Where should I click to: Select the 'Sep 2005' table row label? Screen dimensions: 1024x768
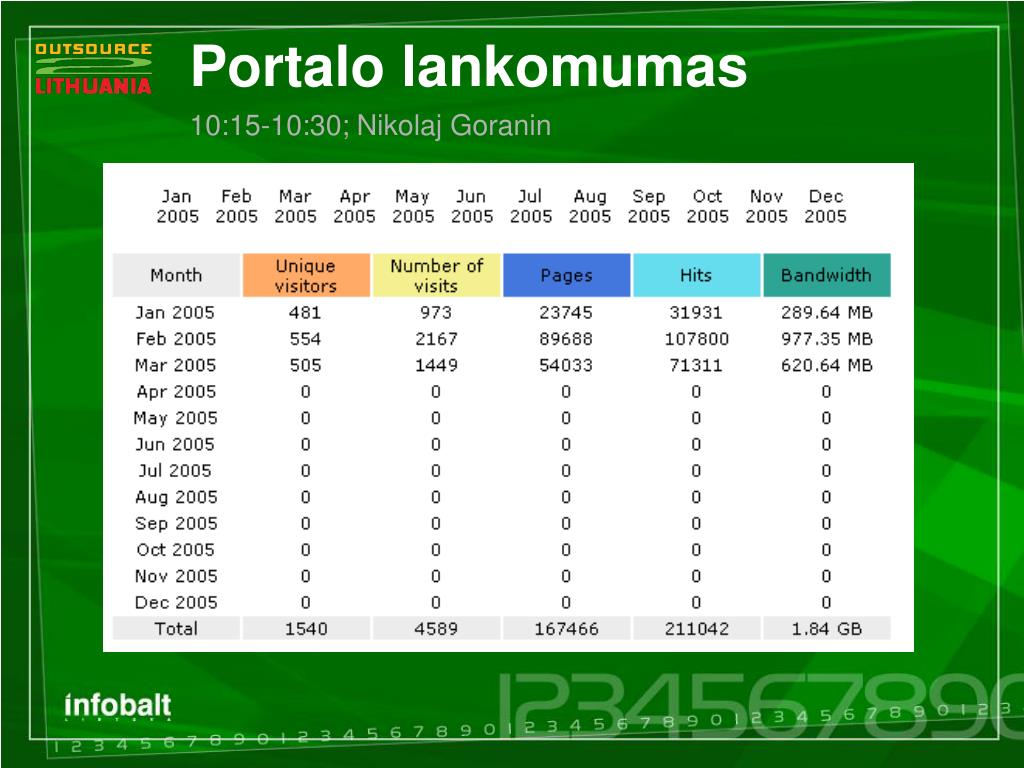[x=175, y=523]
